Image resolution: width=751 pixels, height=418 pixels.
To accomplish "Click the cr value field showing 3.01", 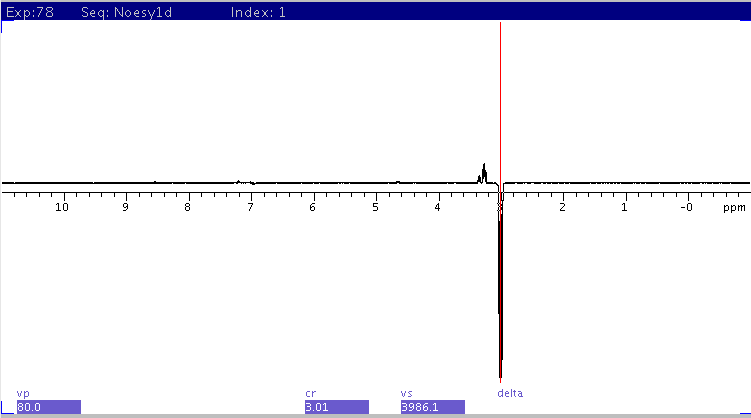I will [337, 407].
